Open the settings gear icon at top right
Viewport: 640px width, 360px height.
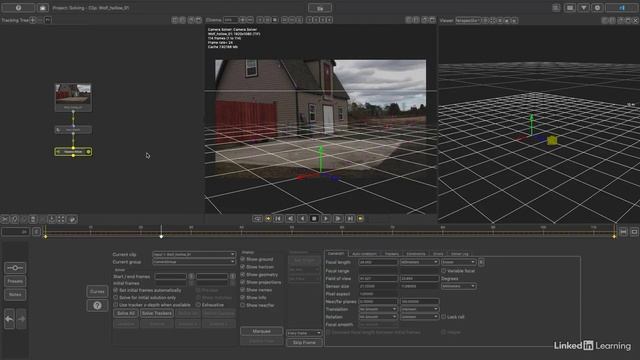[598, 8]
